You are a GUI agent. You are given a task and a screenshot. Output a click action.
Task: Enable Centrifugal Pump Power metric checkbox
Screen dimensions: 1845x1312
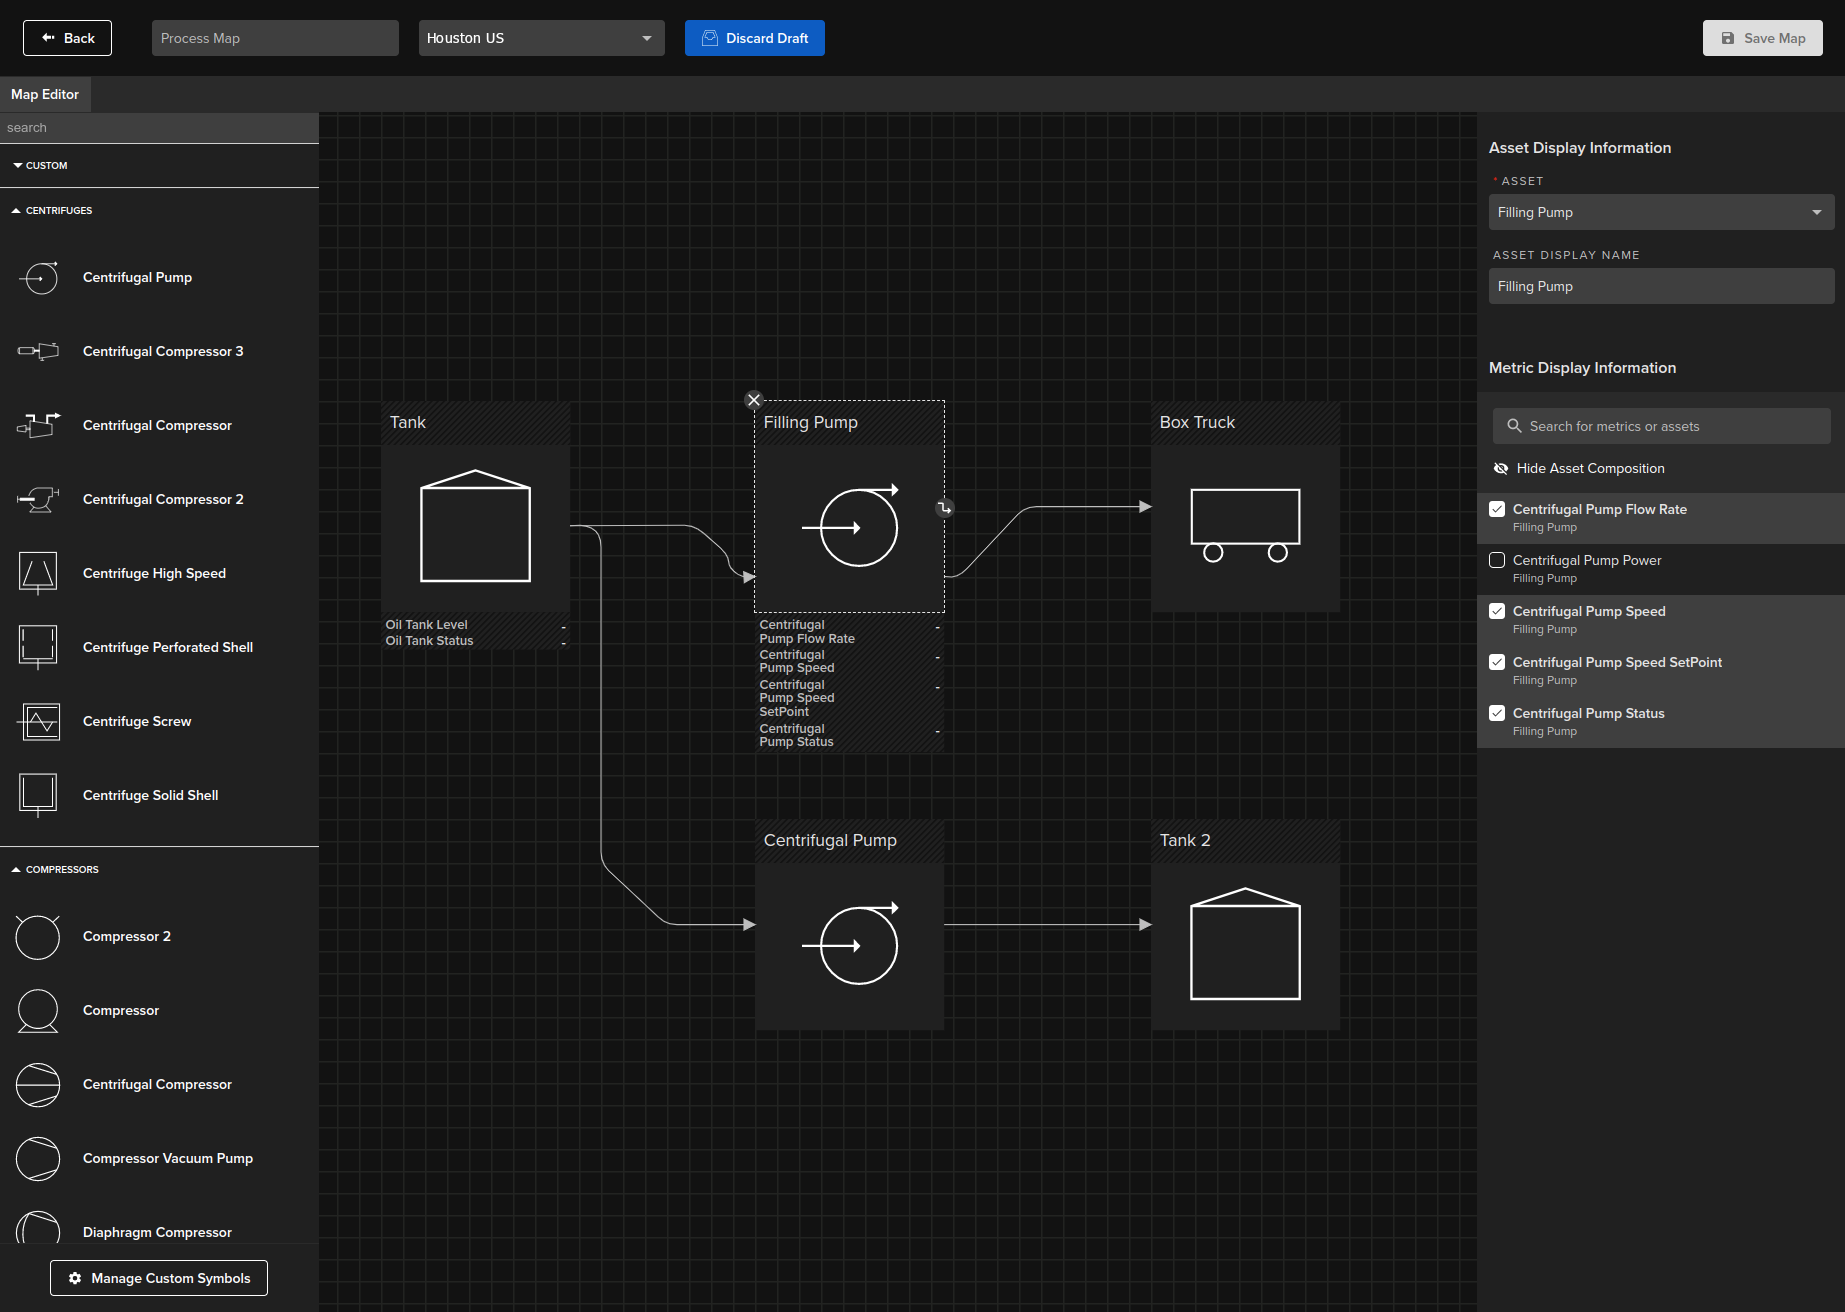coord(1497,560)
